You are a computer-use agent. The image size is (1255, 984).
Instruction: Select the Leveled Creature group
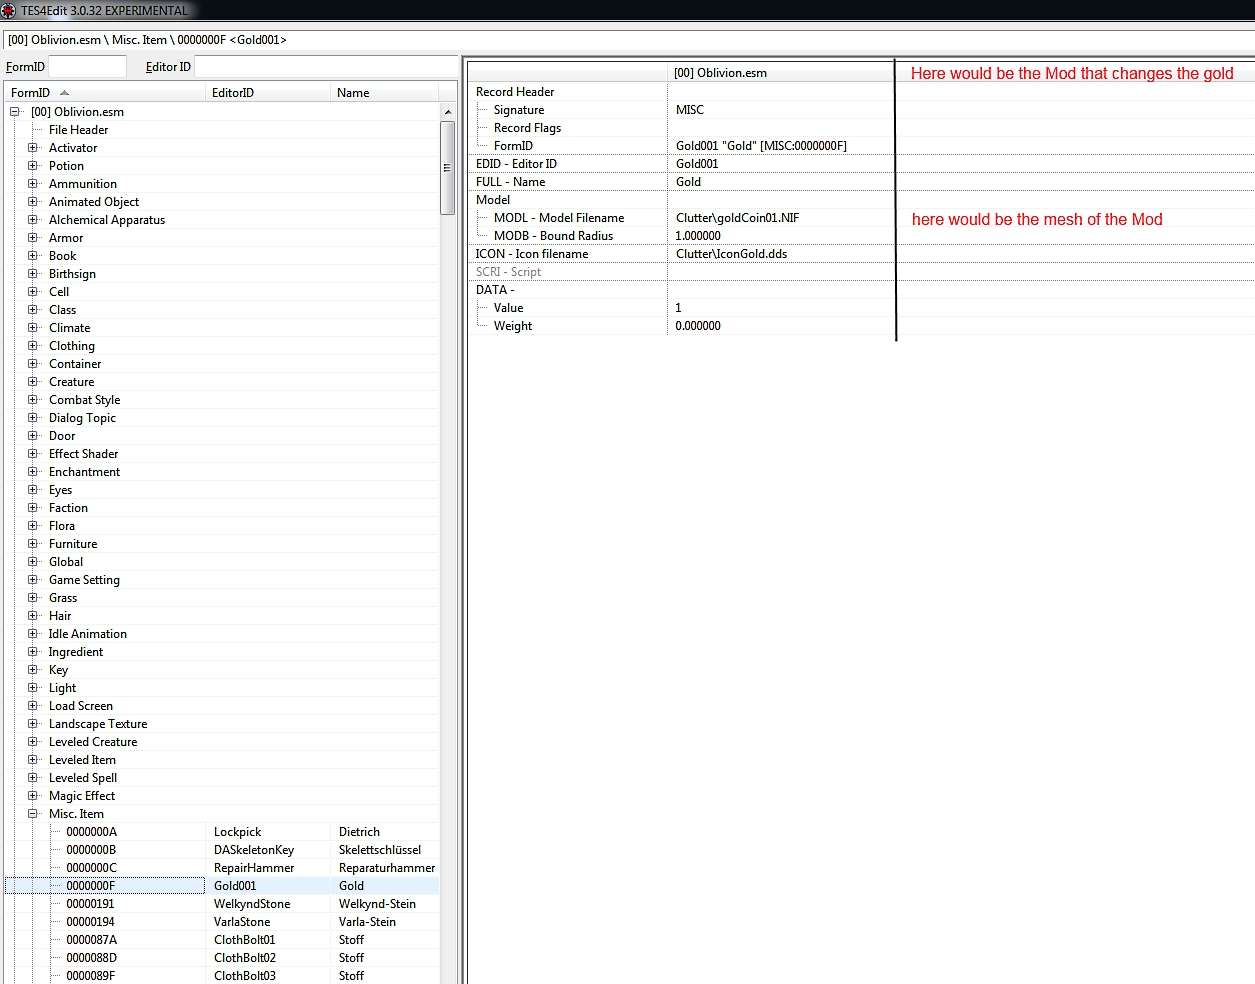click(x=93, y=742)
